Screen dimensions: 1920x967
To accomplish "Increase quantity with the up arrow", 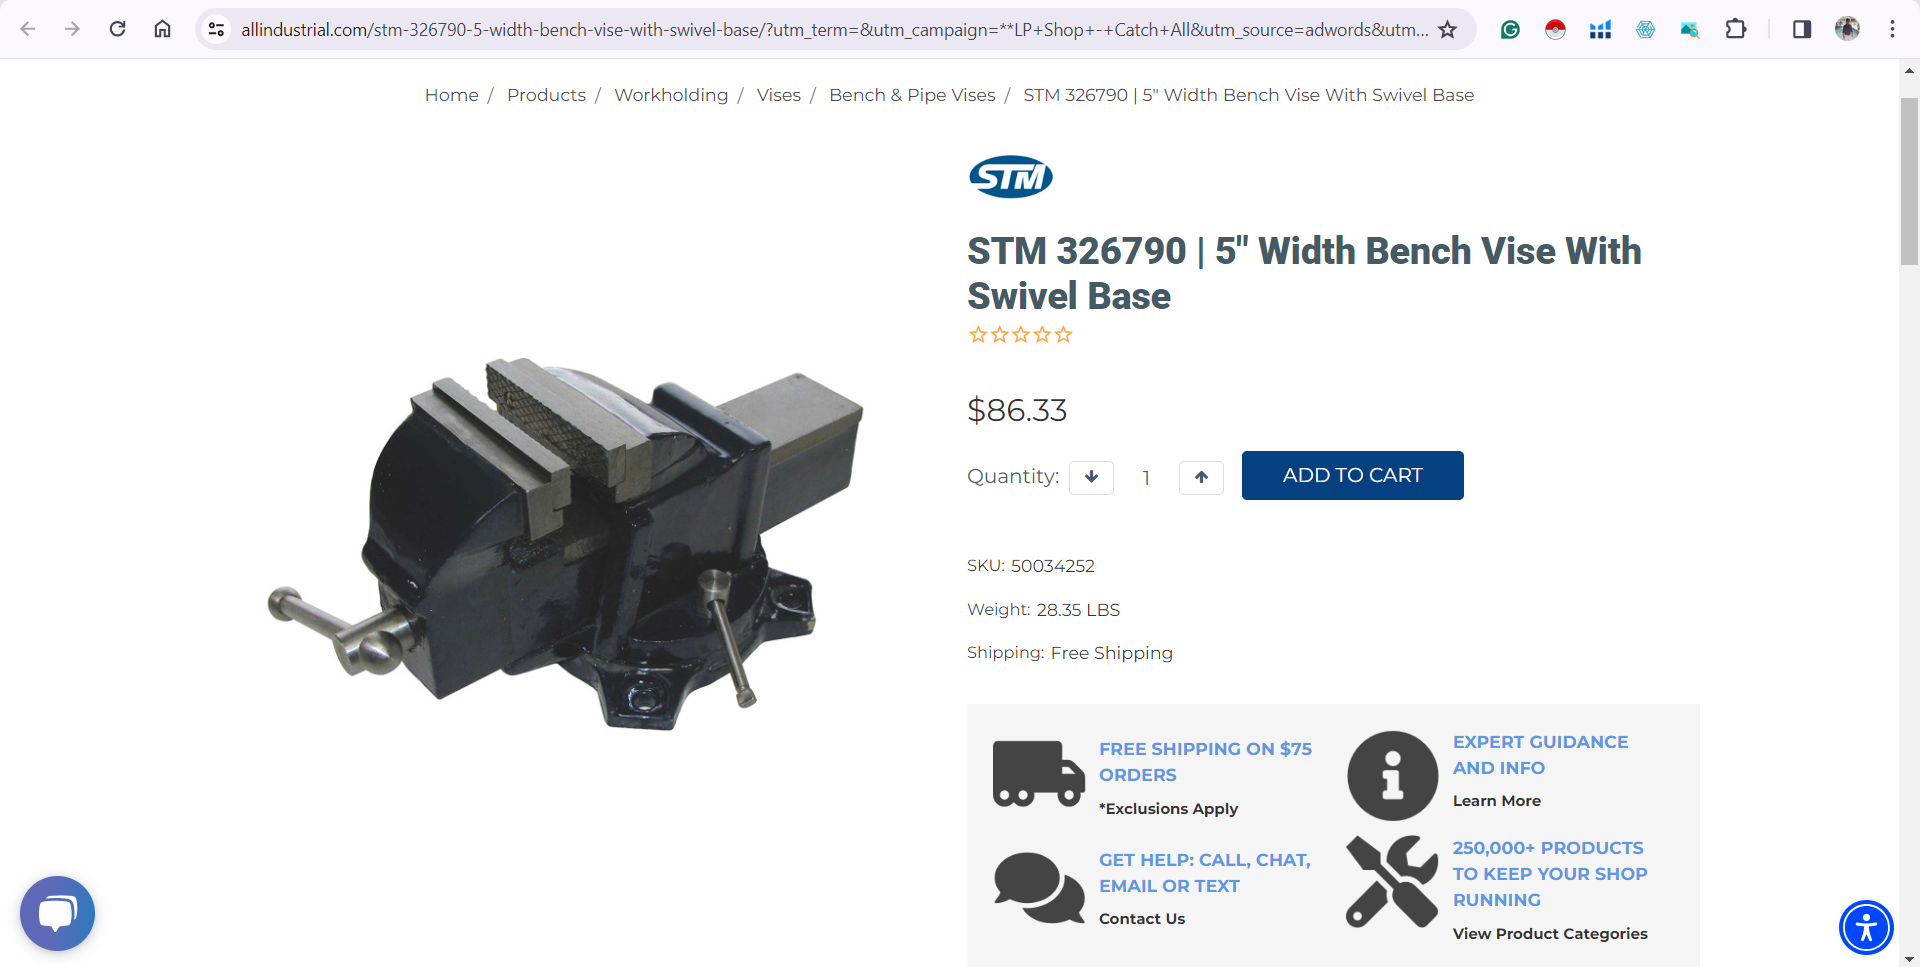I will [x=1201, y=477].
